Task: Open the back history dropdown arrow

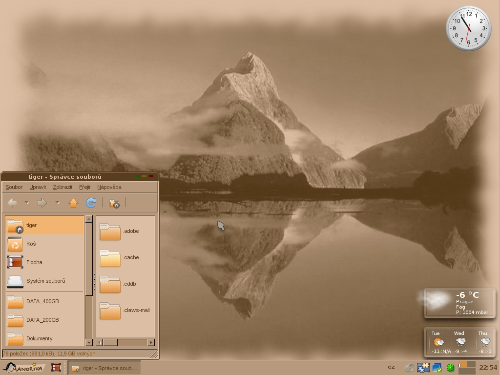Action: (27, 203)
